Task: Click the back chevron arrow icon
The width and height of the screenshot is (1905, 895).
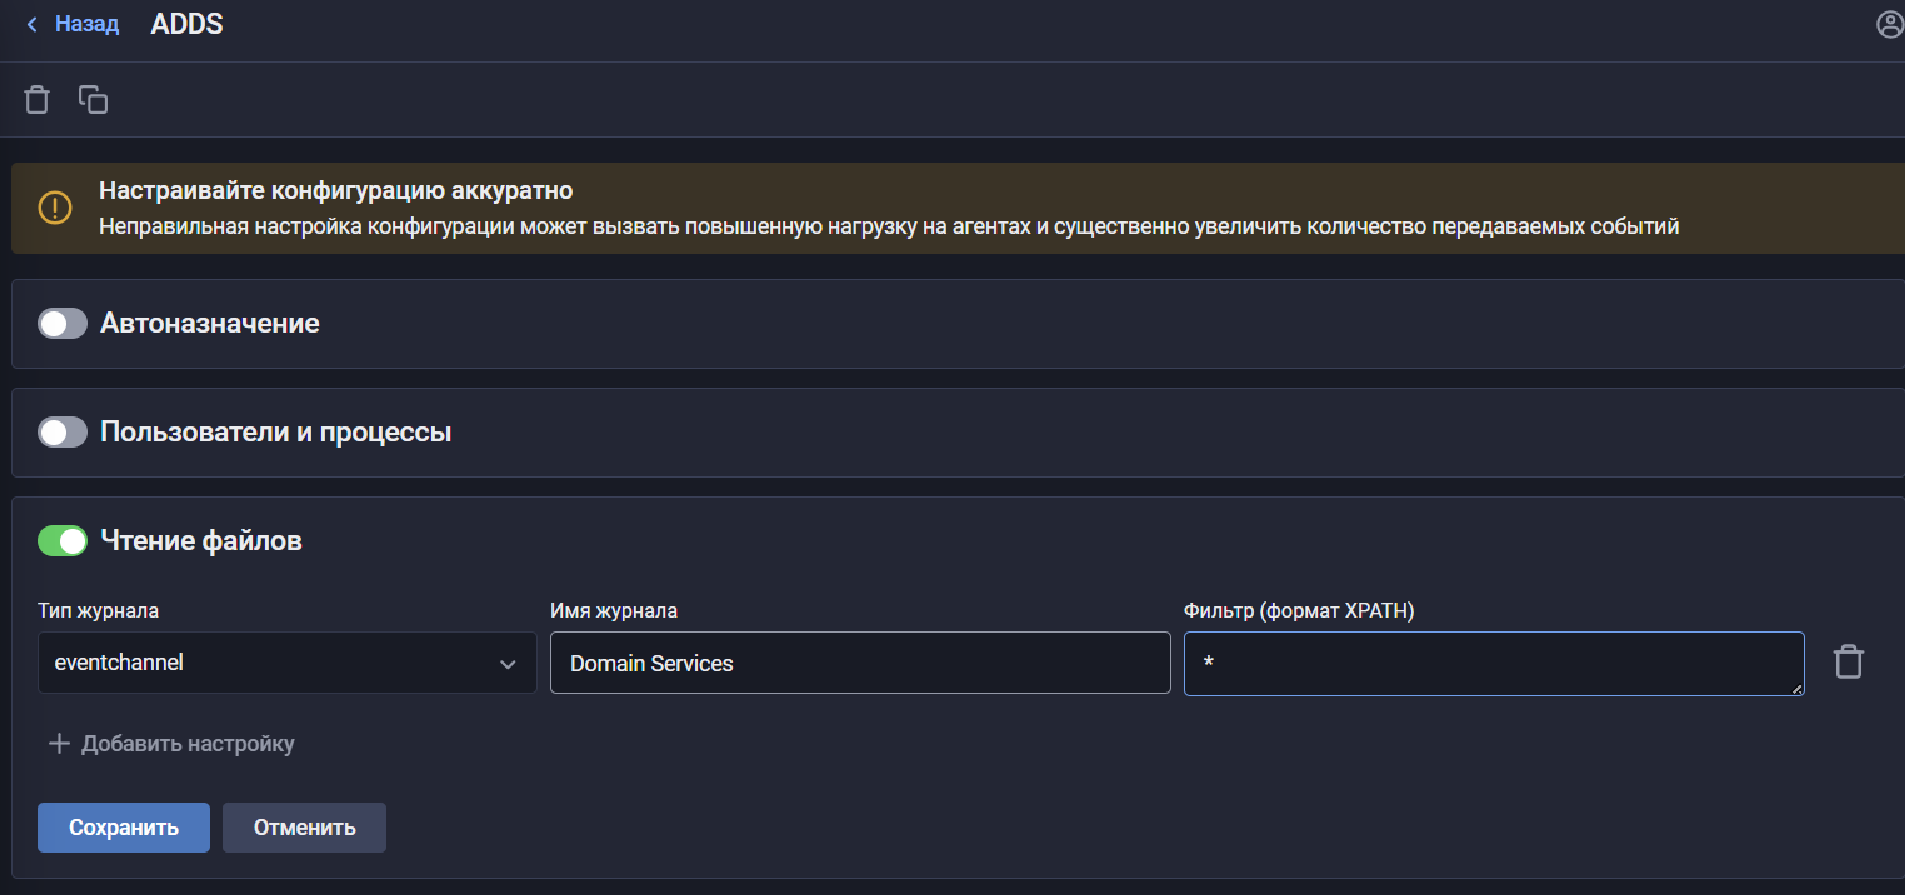Action: [33, 24]
